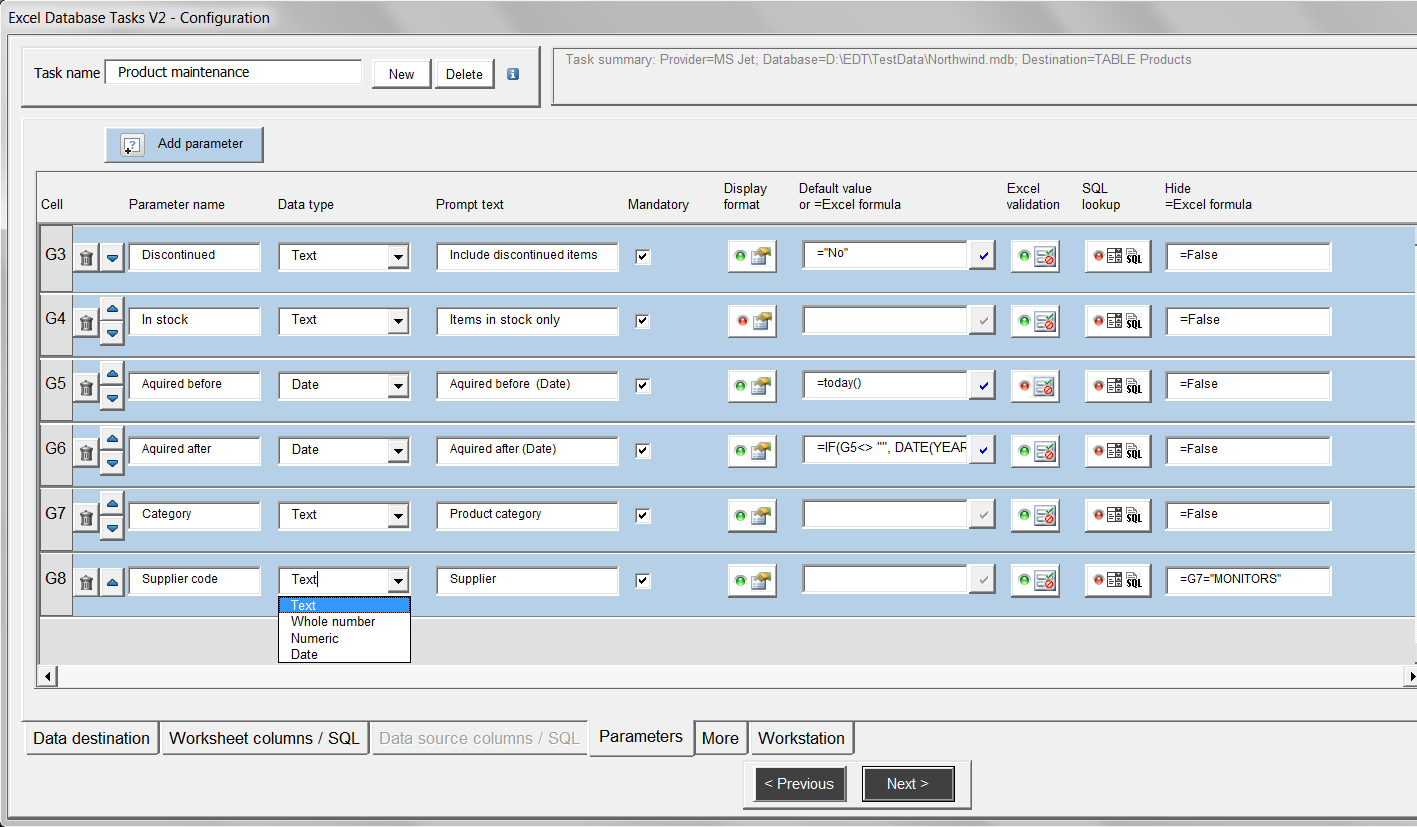Move In stock parameter up
The height and width of the screenshot is (827, 1417).
click(112, 309)
